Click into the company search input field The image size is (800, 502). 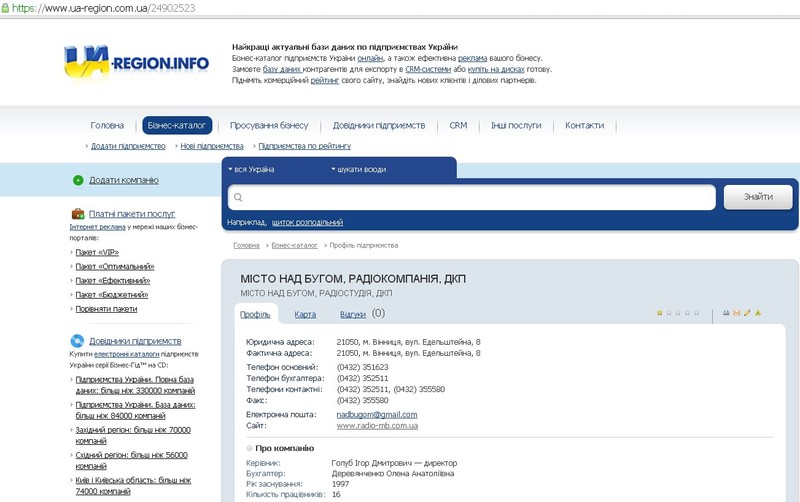(470, 197)
